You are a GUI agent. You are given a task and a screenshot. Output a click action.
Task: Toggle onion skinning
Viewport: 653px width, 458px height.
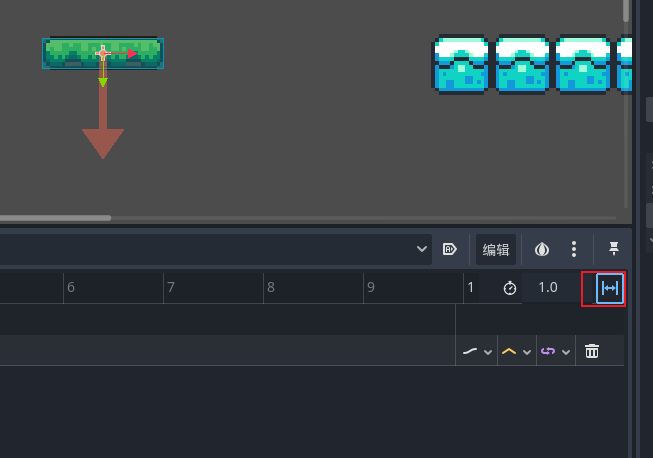pyautogui.click(x=541, y=249)
